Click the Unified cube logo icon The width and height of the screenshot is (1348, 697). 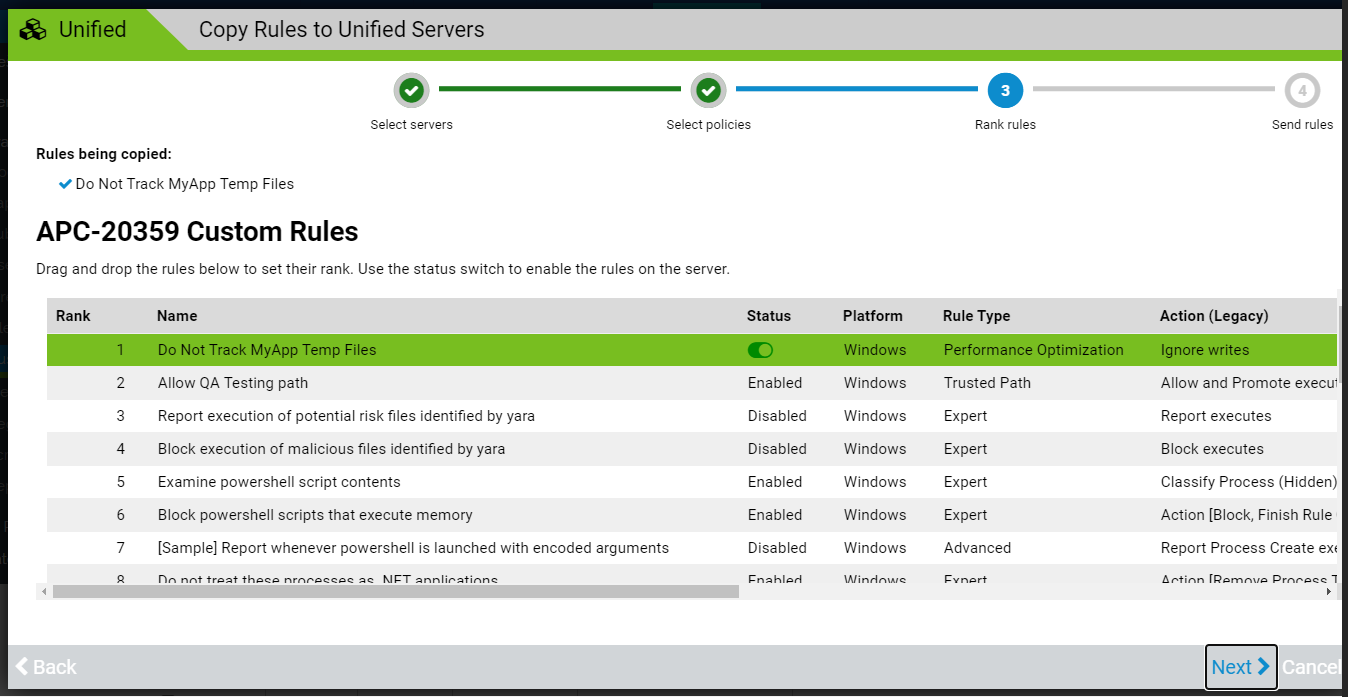34,29
